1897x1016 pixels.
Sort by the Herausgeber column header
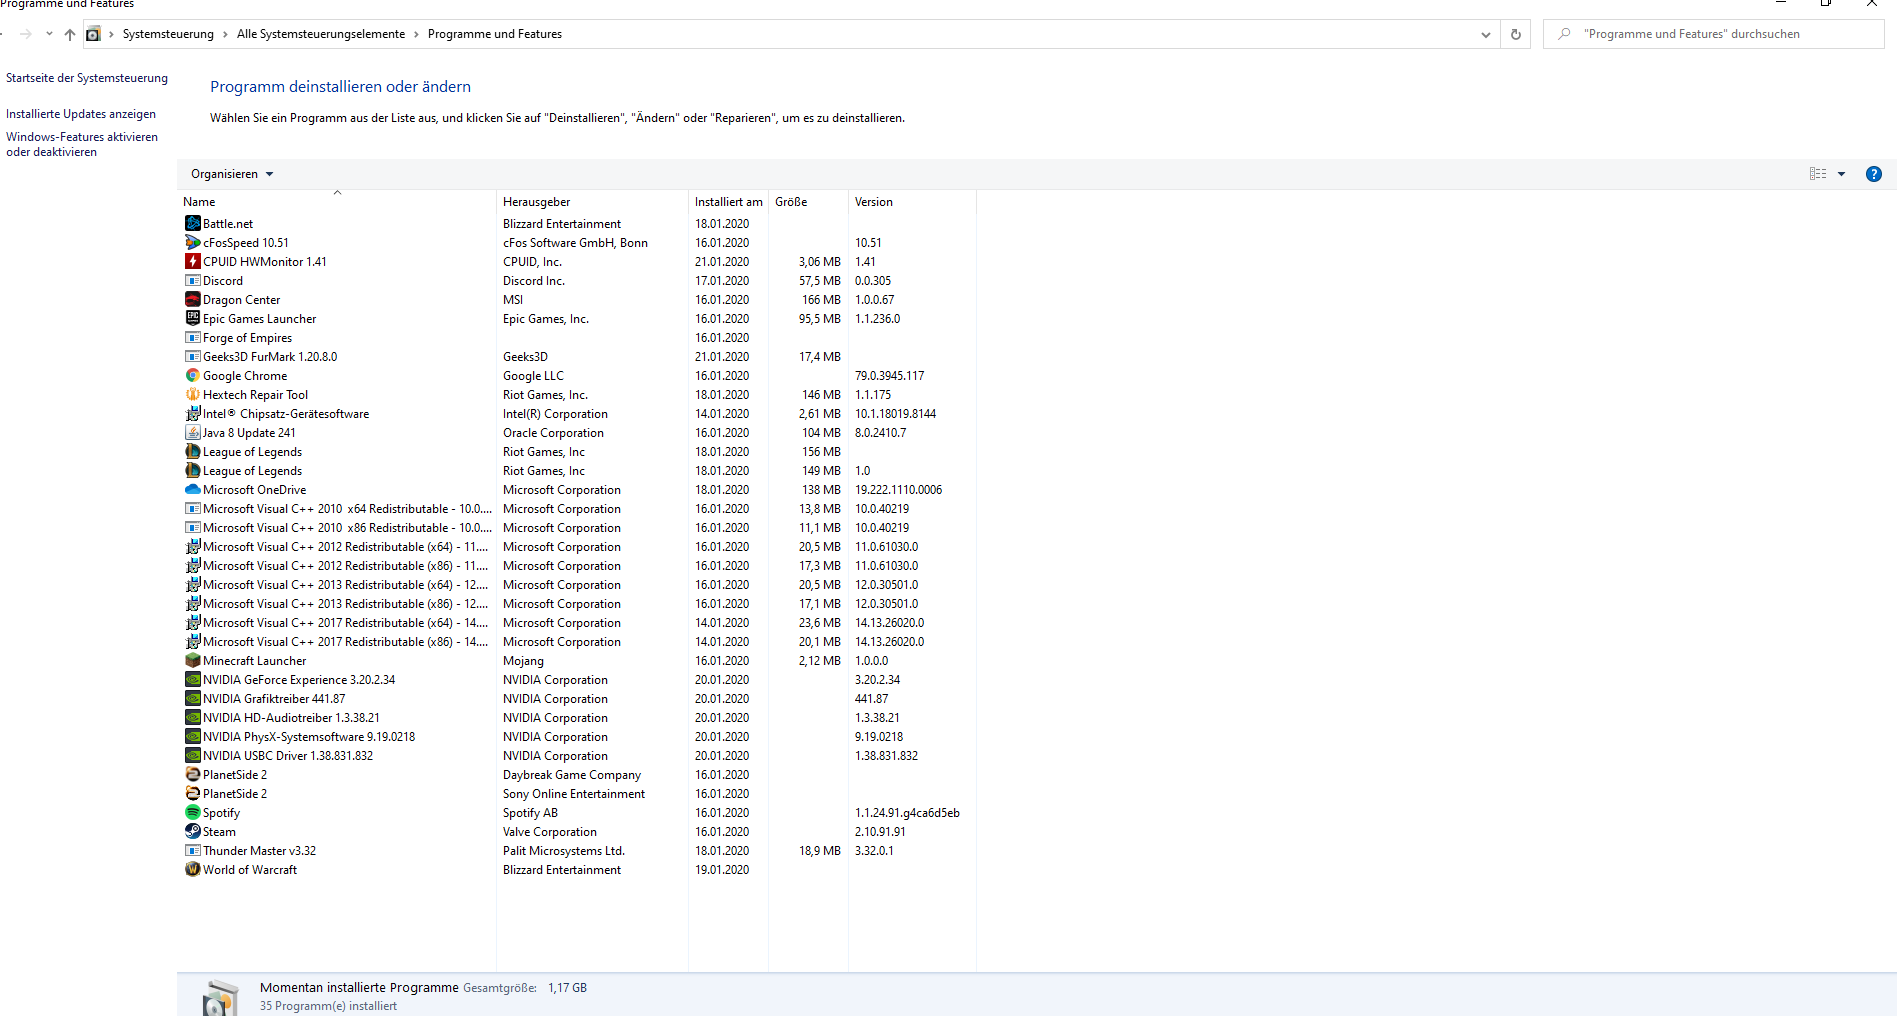(592, 201)
